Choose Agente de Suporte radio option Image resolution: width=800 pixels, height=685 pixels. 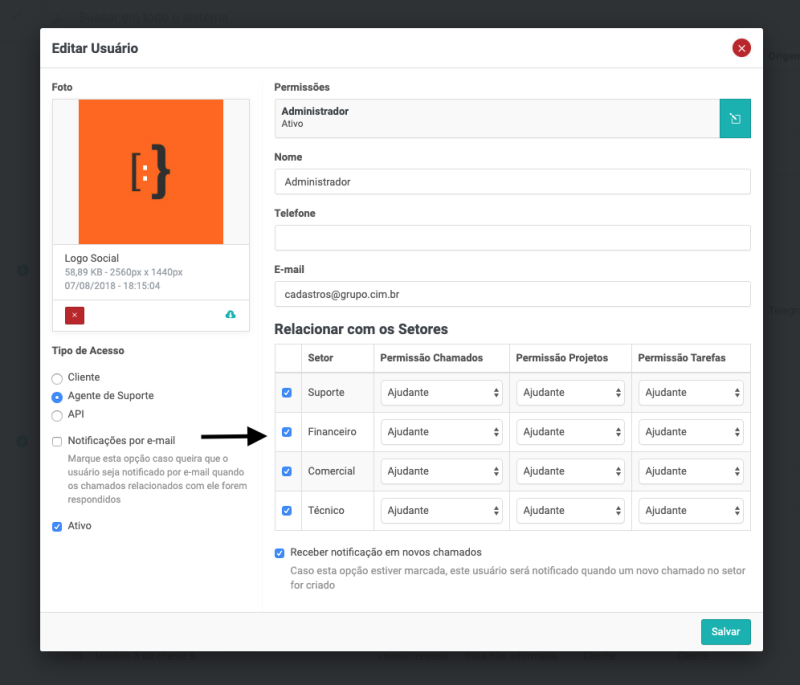57,396
